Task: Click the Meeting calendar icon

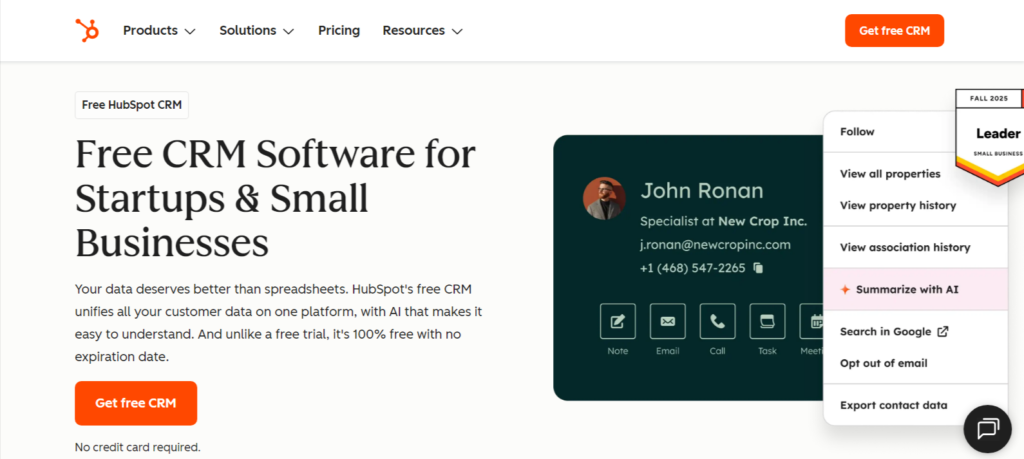Action: tap(814, 321)
